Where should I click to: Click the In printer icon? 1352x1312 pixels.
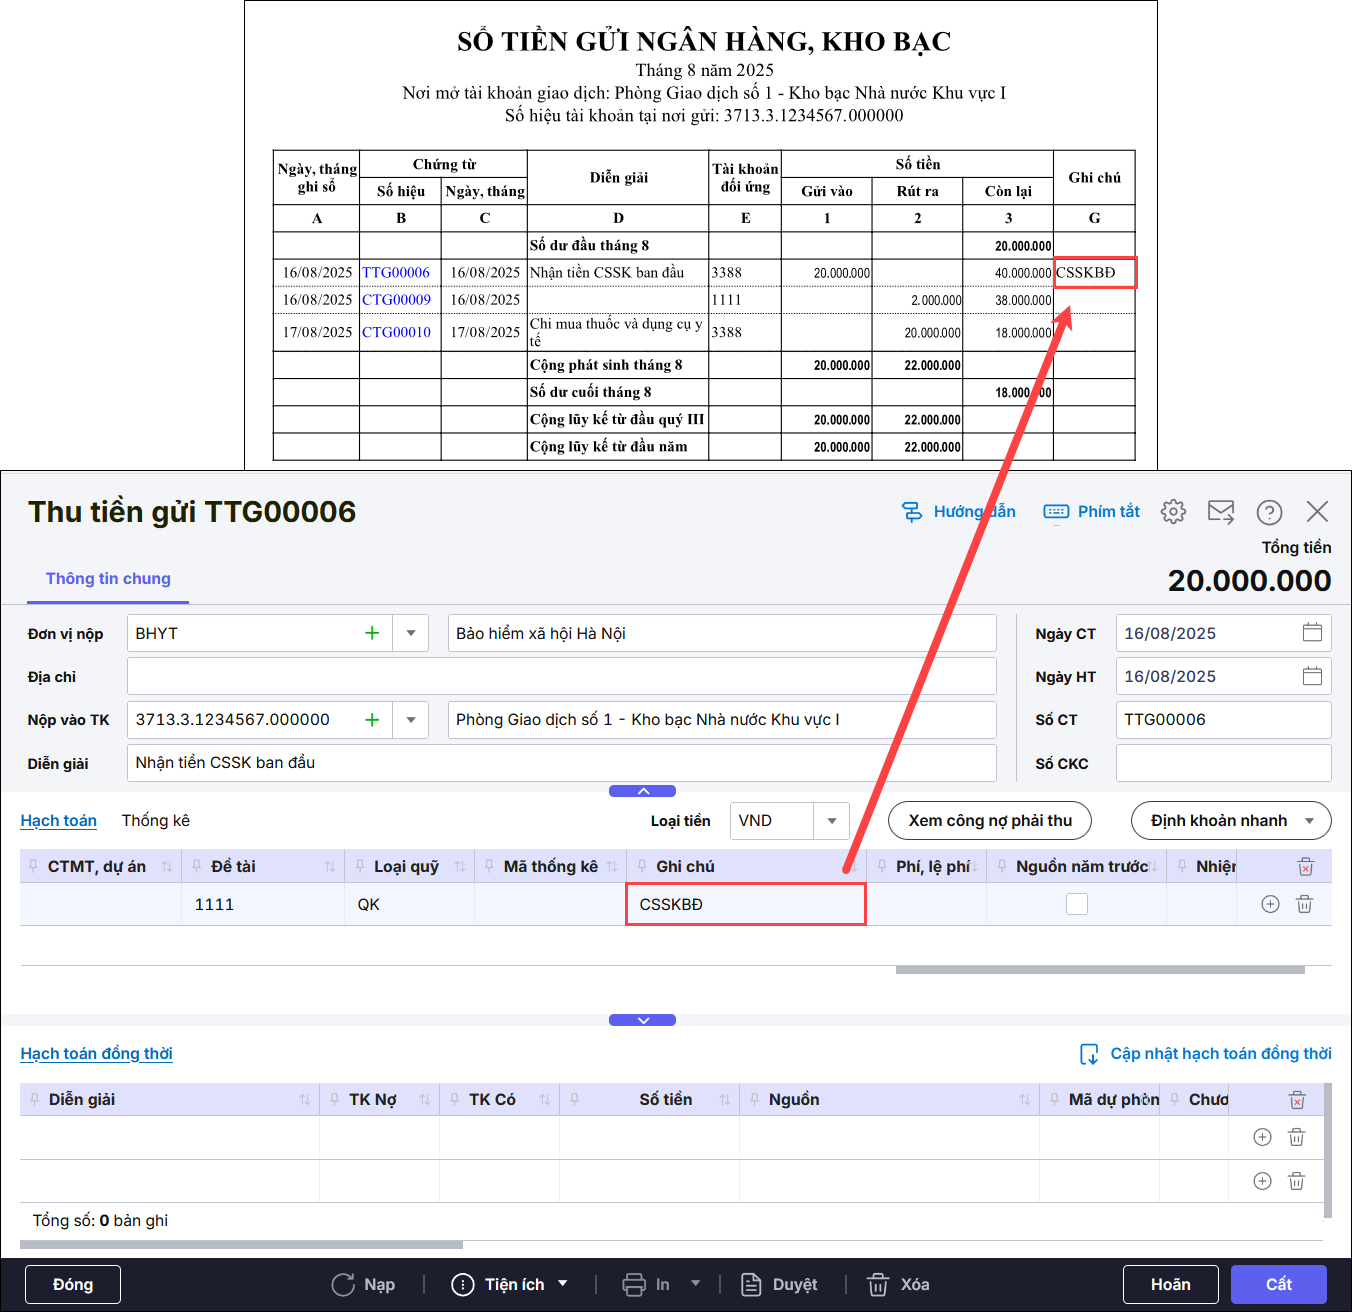[634, 1285]
